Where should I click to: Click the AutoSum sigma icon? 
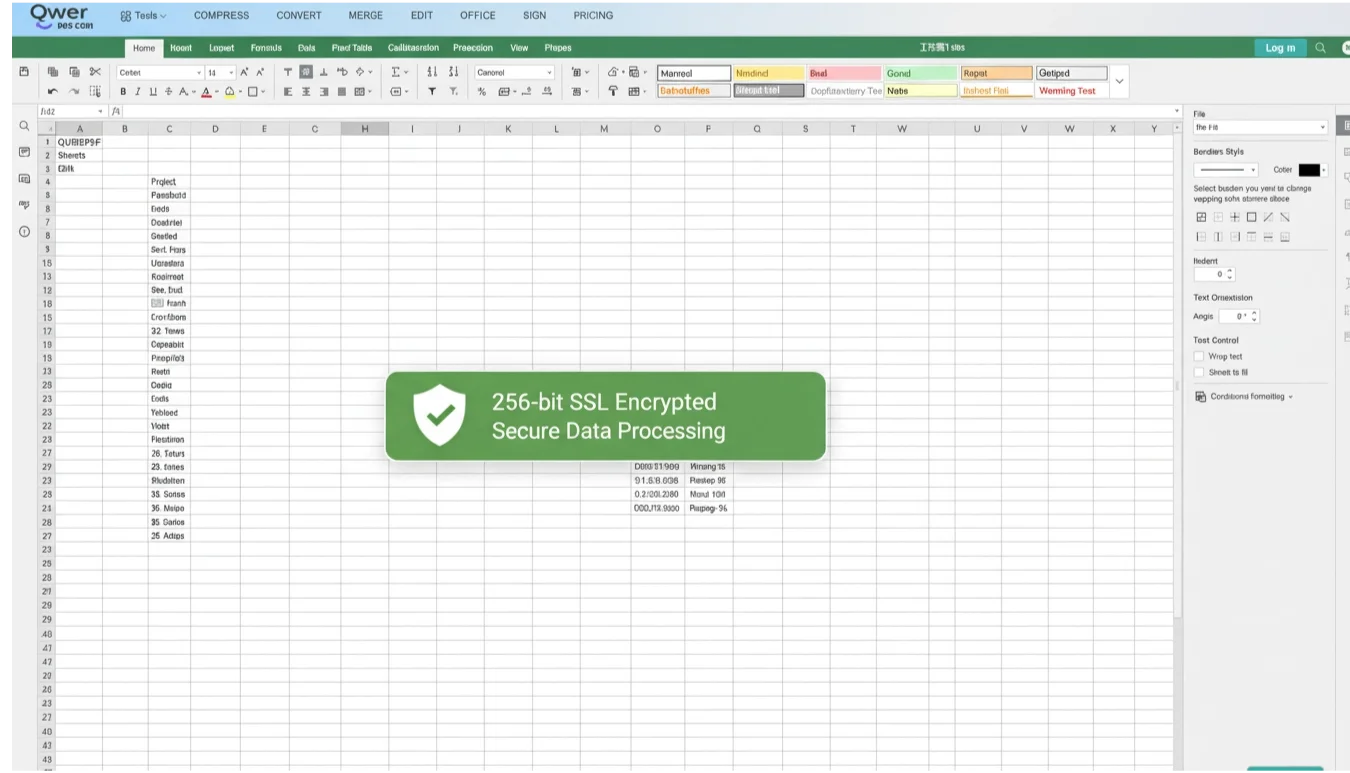pos(396,72)
